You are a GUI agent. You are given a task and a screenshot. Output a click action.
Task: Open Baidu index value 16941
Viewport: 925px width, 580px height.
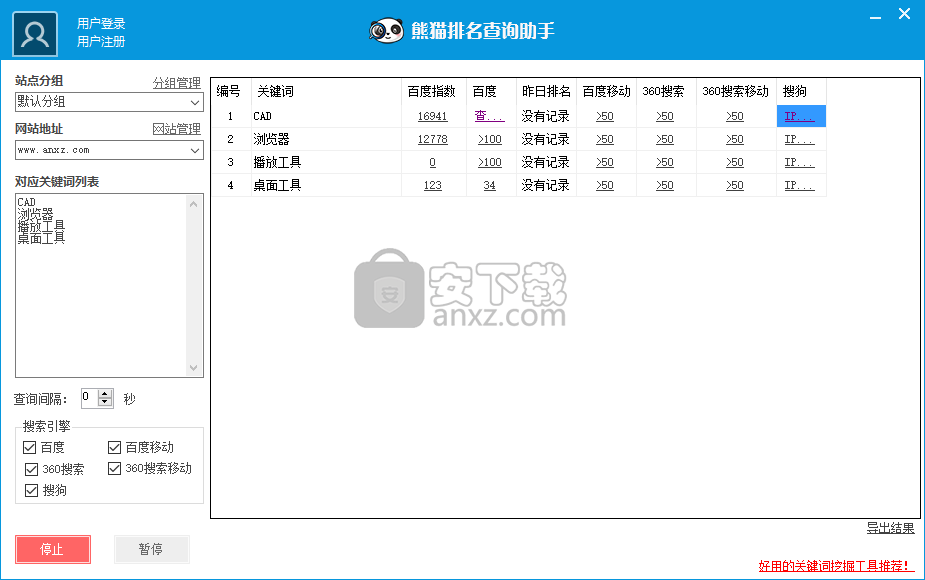click(x=432, y=116)
